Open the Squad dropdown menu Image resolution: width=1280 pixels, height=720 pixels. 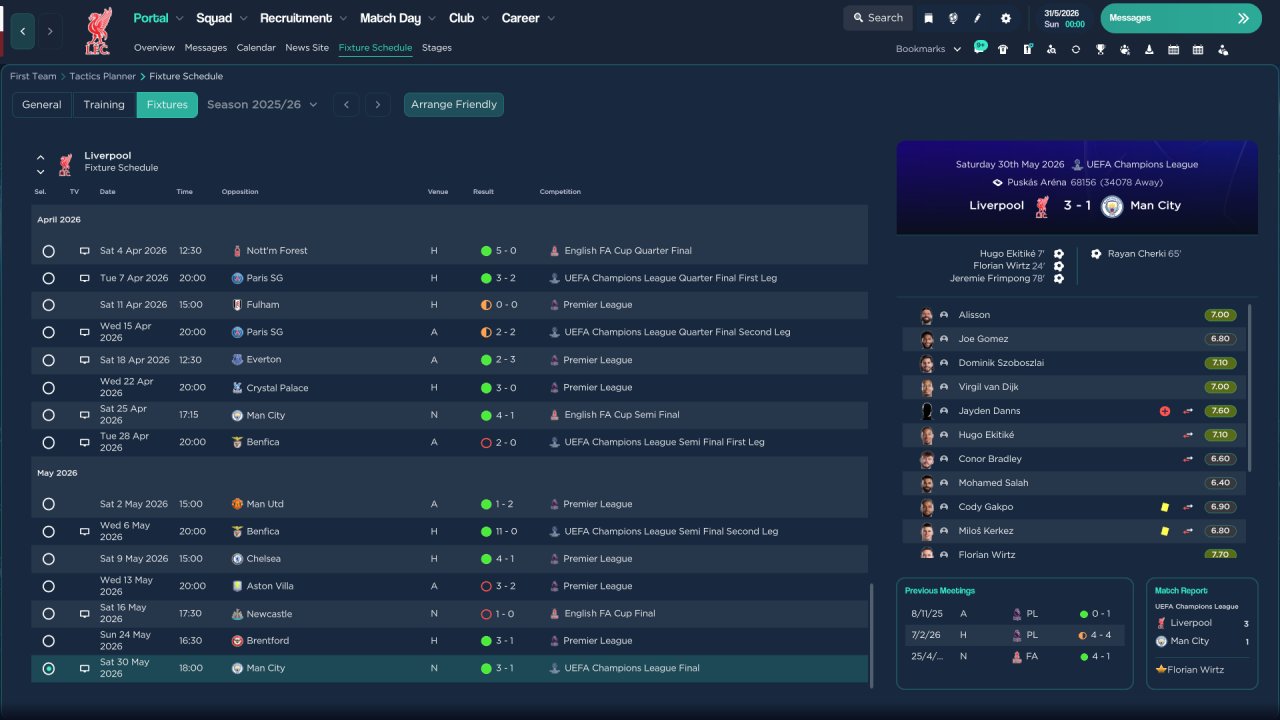click(221, 18)
